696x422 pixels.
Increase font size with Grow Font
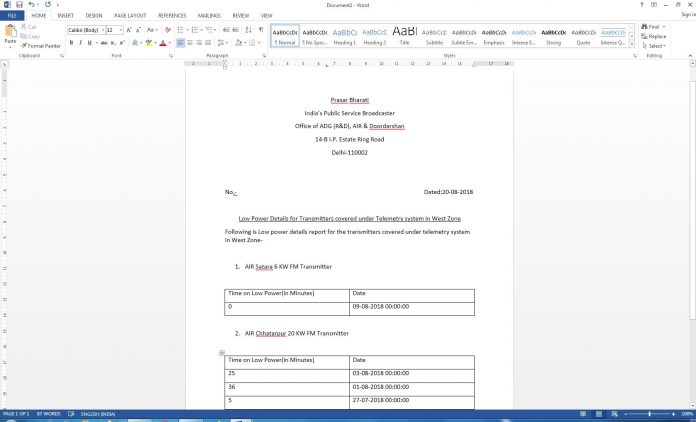point(129,30)
